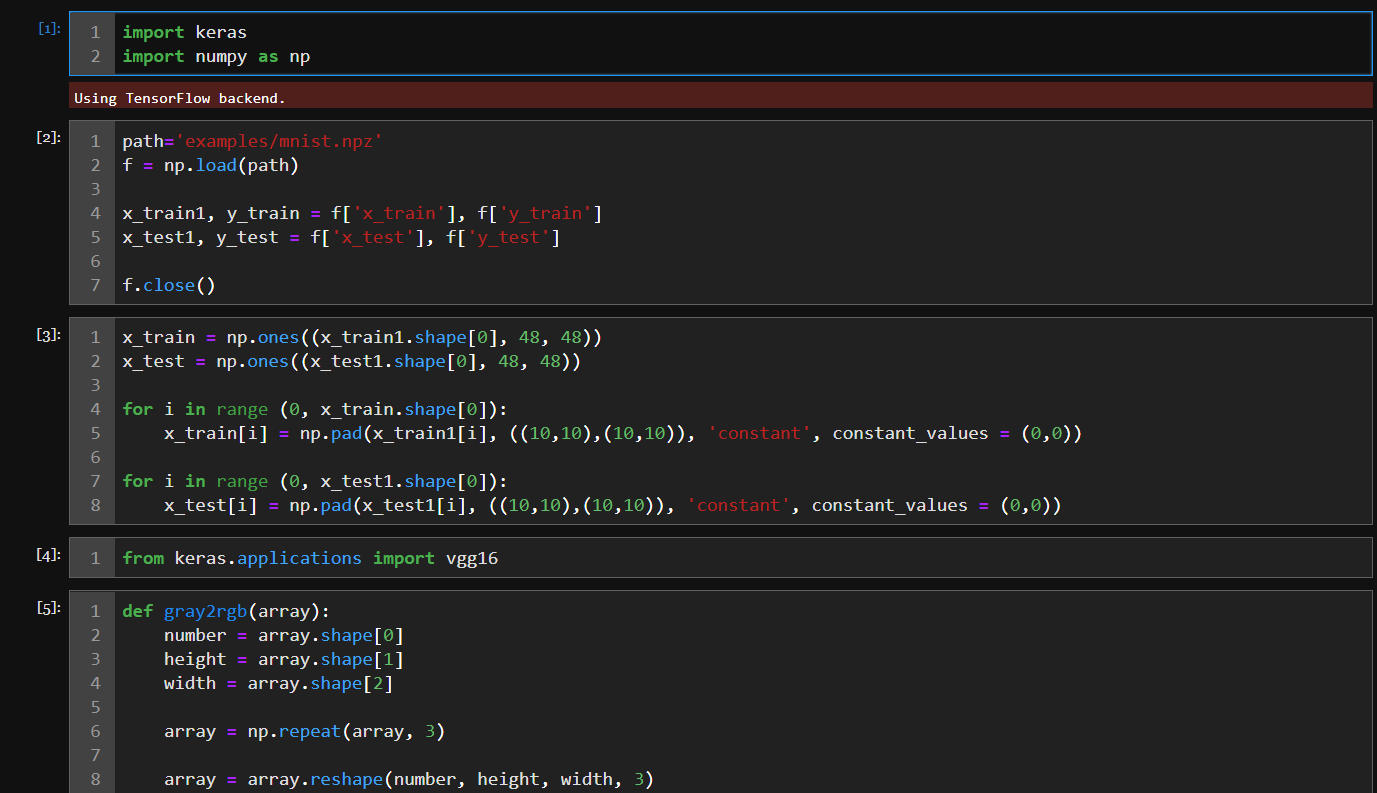Click the 'Using TensorFlow backend.' output message
Viewport: 1377px width, 793px height.
click(180, 98)
